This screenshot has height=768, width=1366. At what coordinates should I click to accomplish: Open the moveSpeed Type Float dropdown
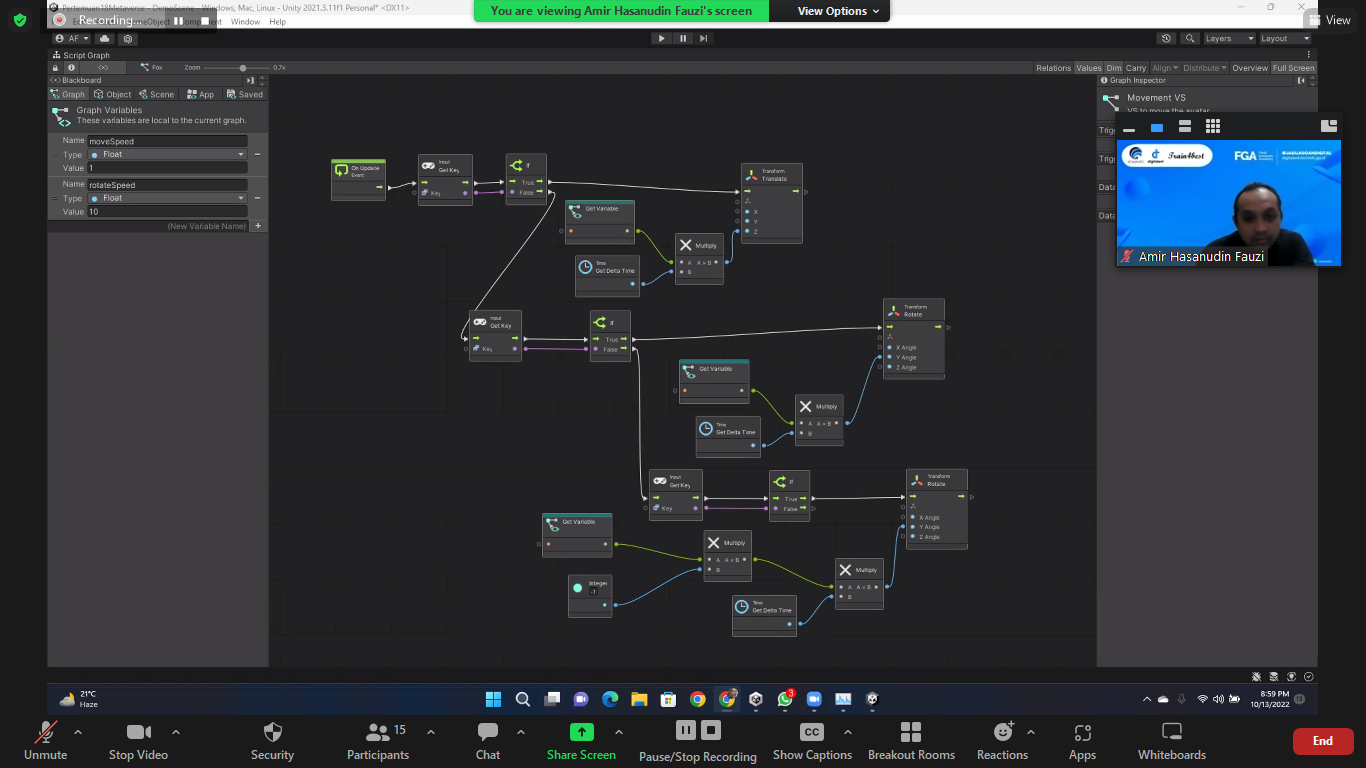(x=167, y=155)
